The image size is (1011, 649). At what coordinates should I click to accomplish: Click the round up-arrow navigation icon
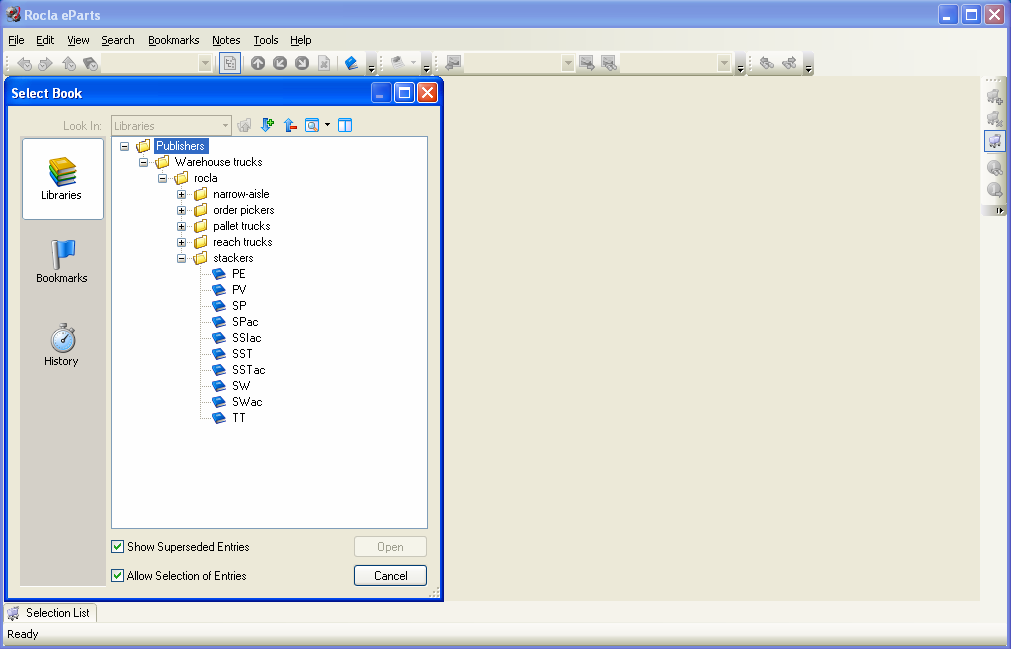coord(258,63)
